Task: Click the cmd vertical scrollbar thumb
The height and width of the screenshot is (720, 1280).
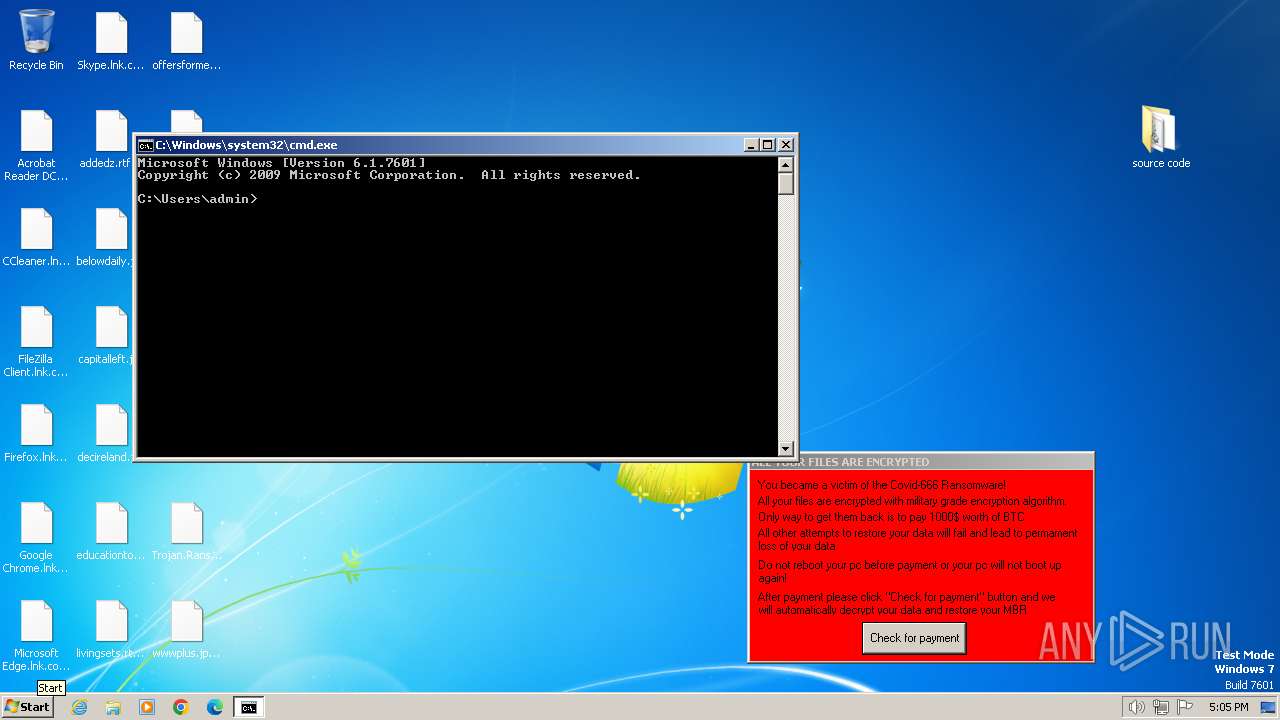Action: pos(785,184)
